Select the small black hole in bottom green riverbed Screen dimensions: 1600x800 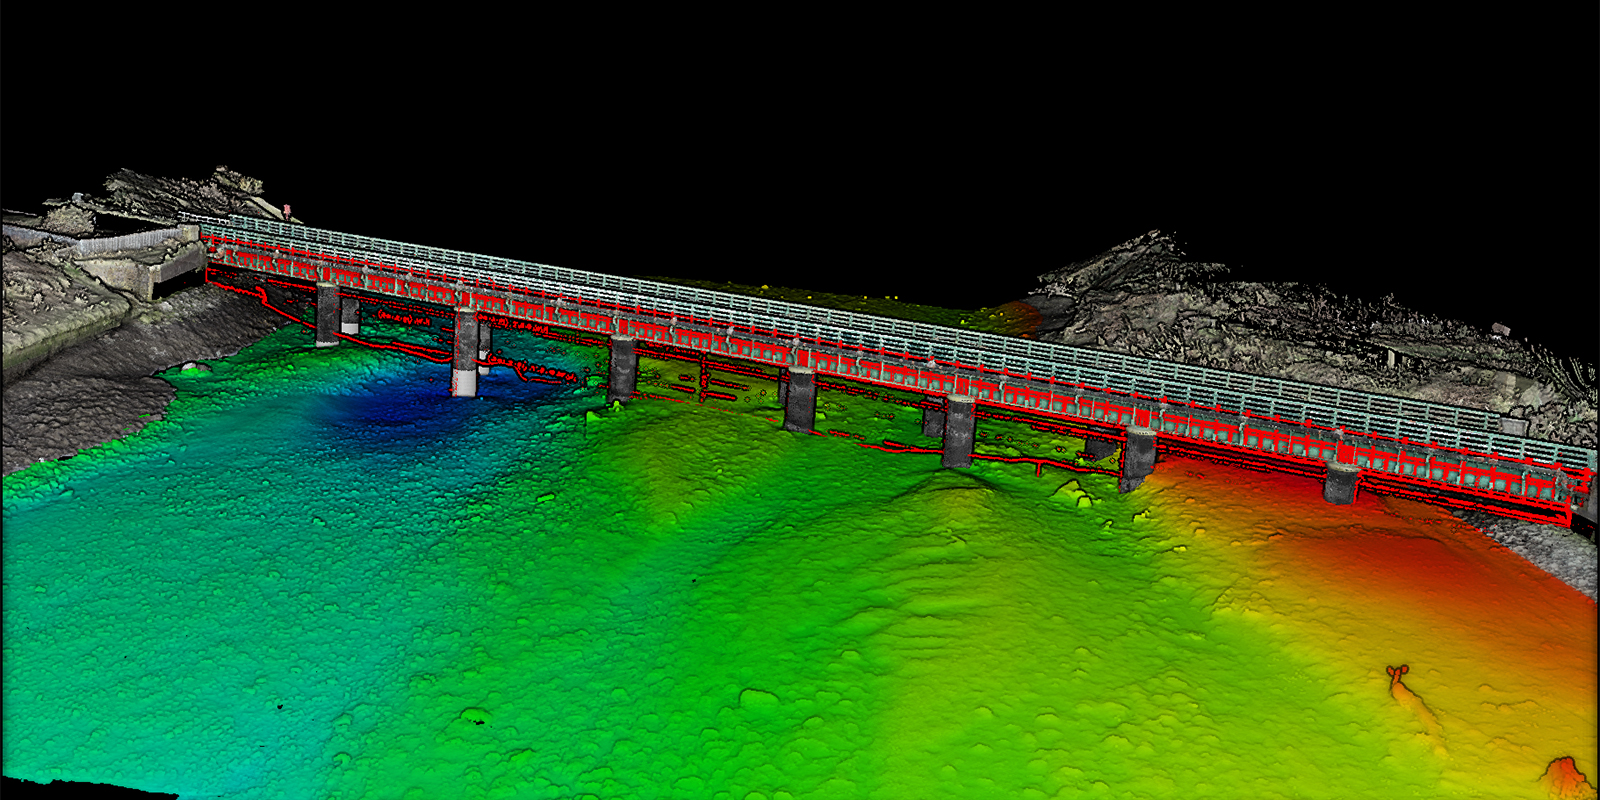tap(476, 720)
